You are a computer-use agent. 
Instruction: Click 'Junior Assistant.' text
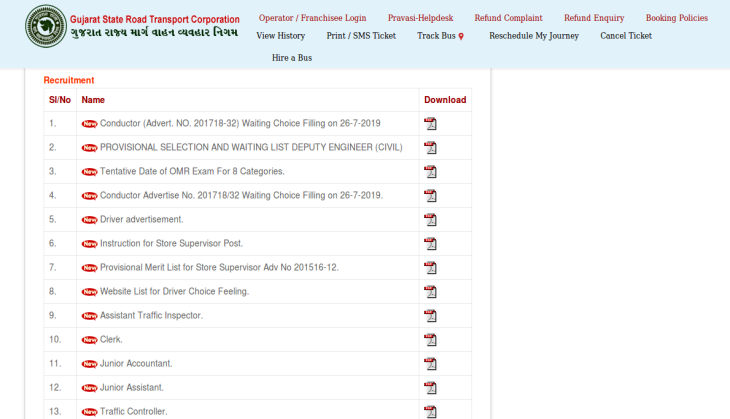(x=132, y=387)
